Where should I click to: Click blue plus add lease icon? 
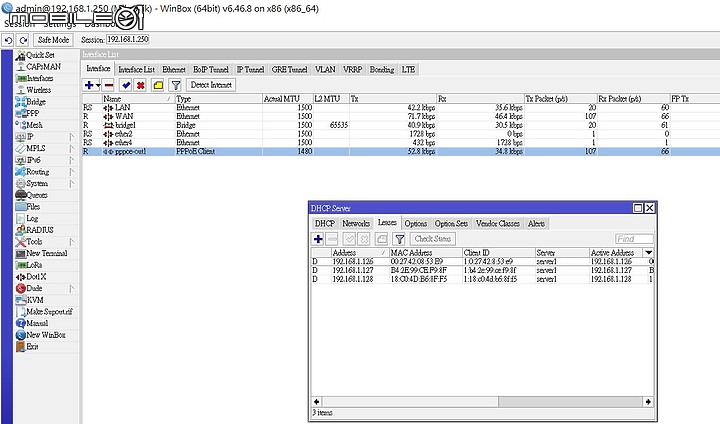(x=318, y=239)
